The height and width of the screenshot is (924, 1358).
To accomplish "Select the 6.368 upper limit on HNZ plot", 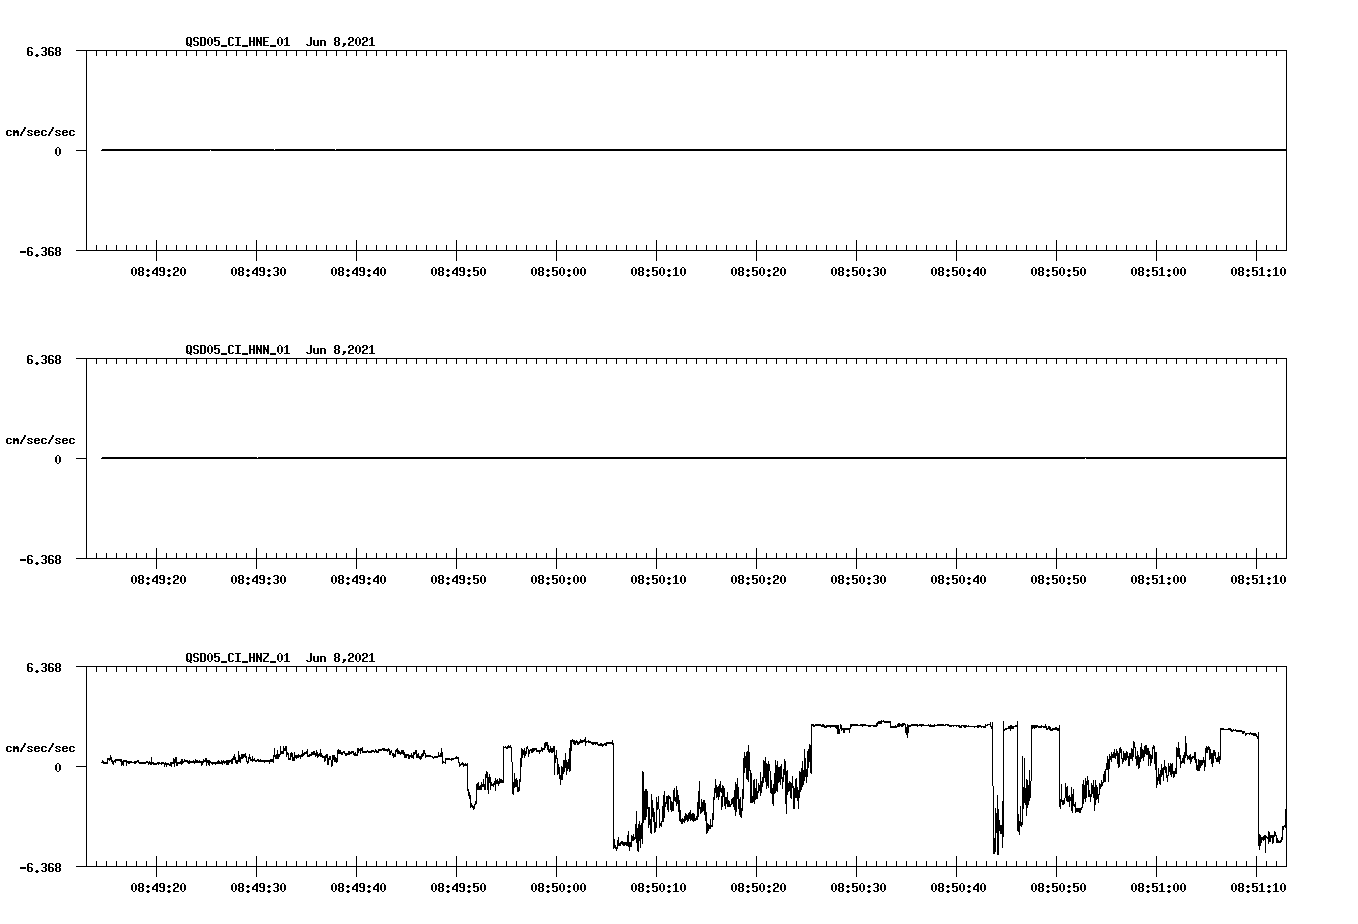I will click(44, 667).
